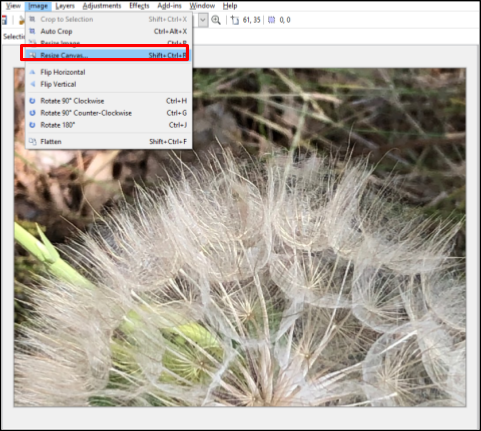The image size is (481, 431).
Task: Click the Auto Crop icon
Action: (32, 31)
